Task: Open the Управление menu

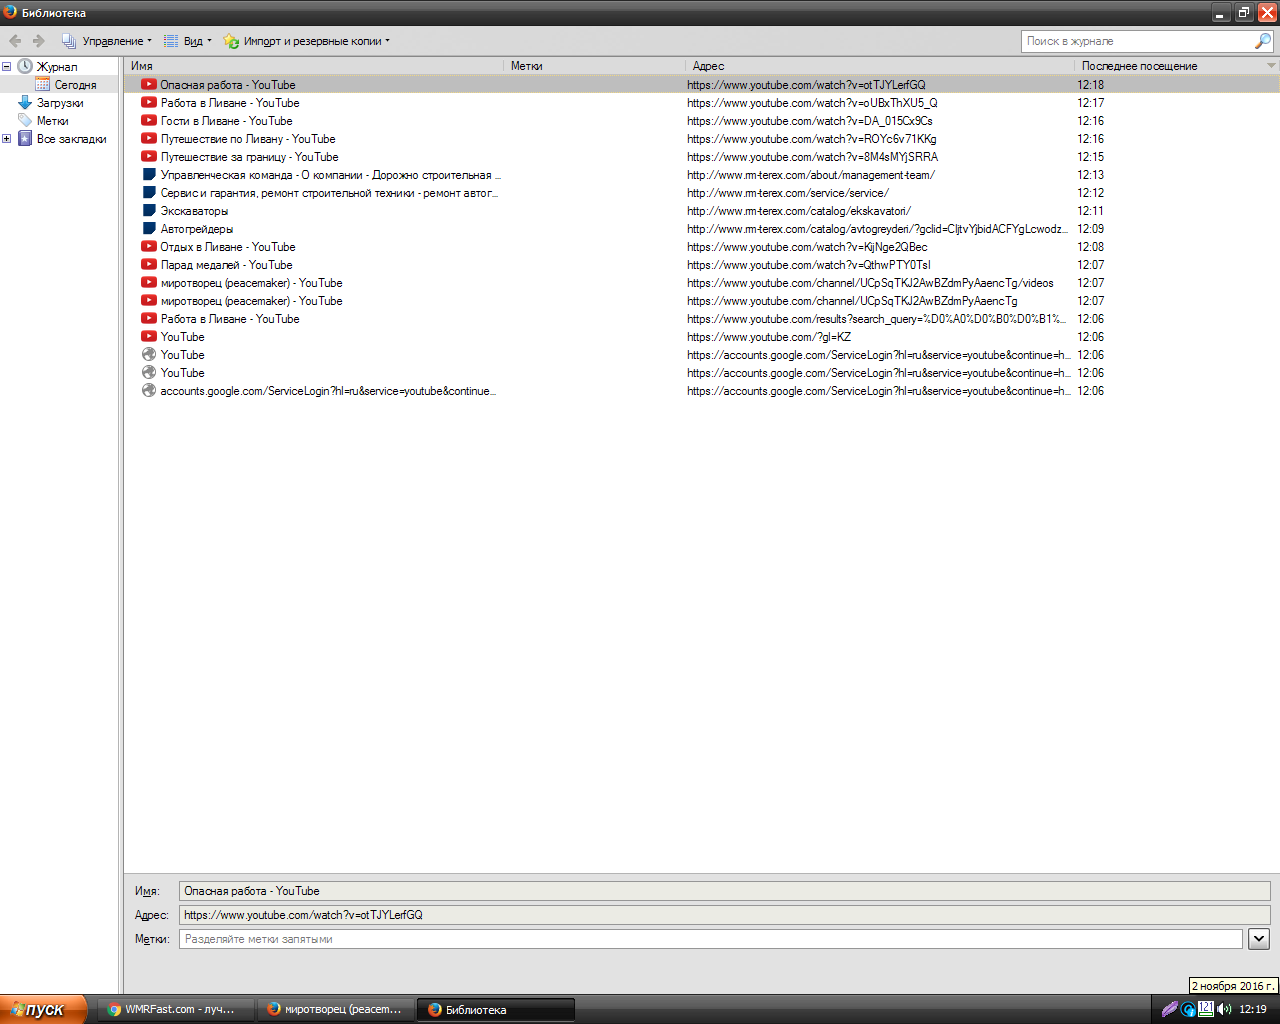Action: pos(107,41)
